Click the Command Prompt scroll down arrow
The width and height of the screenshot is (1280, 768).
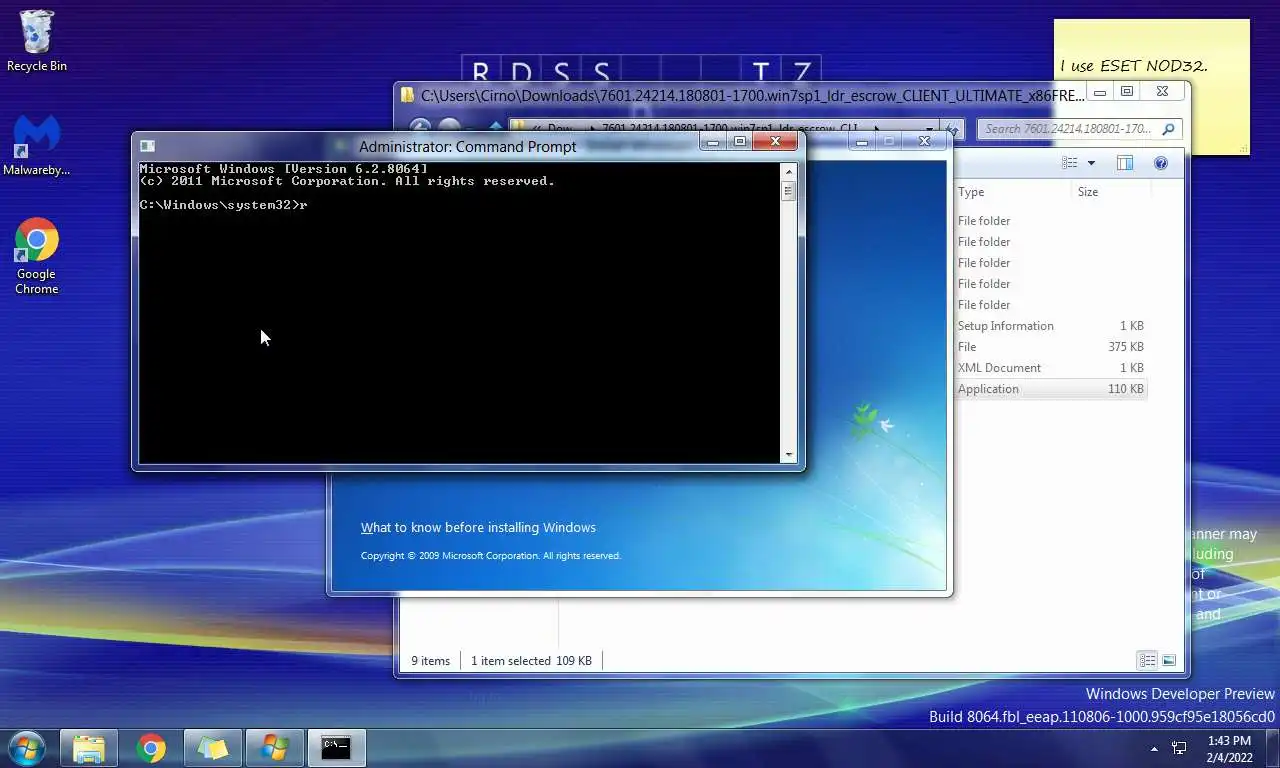coord(788,455)
